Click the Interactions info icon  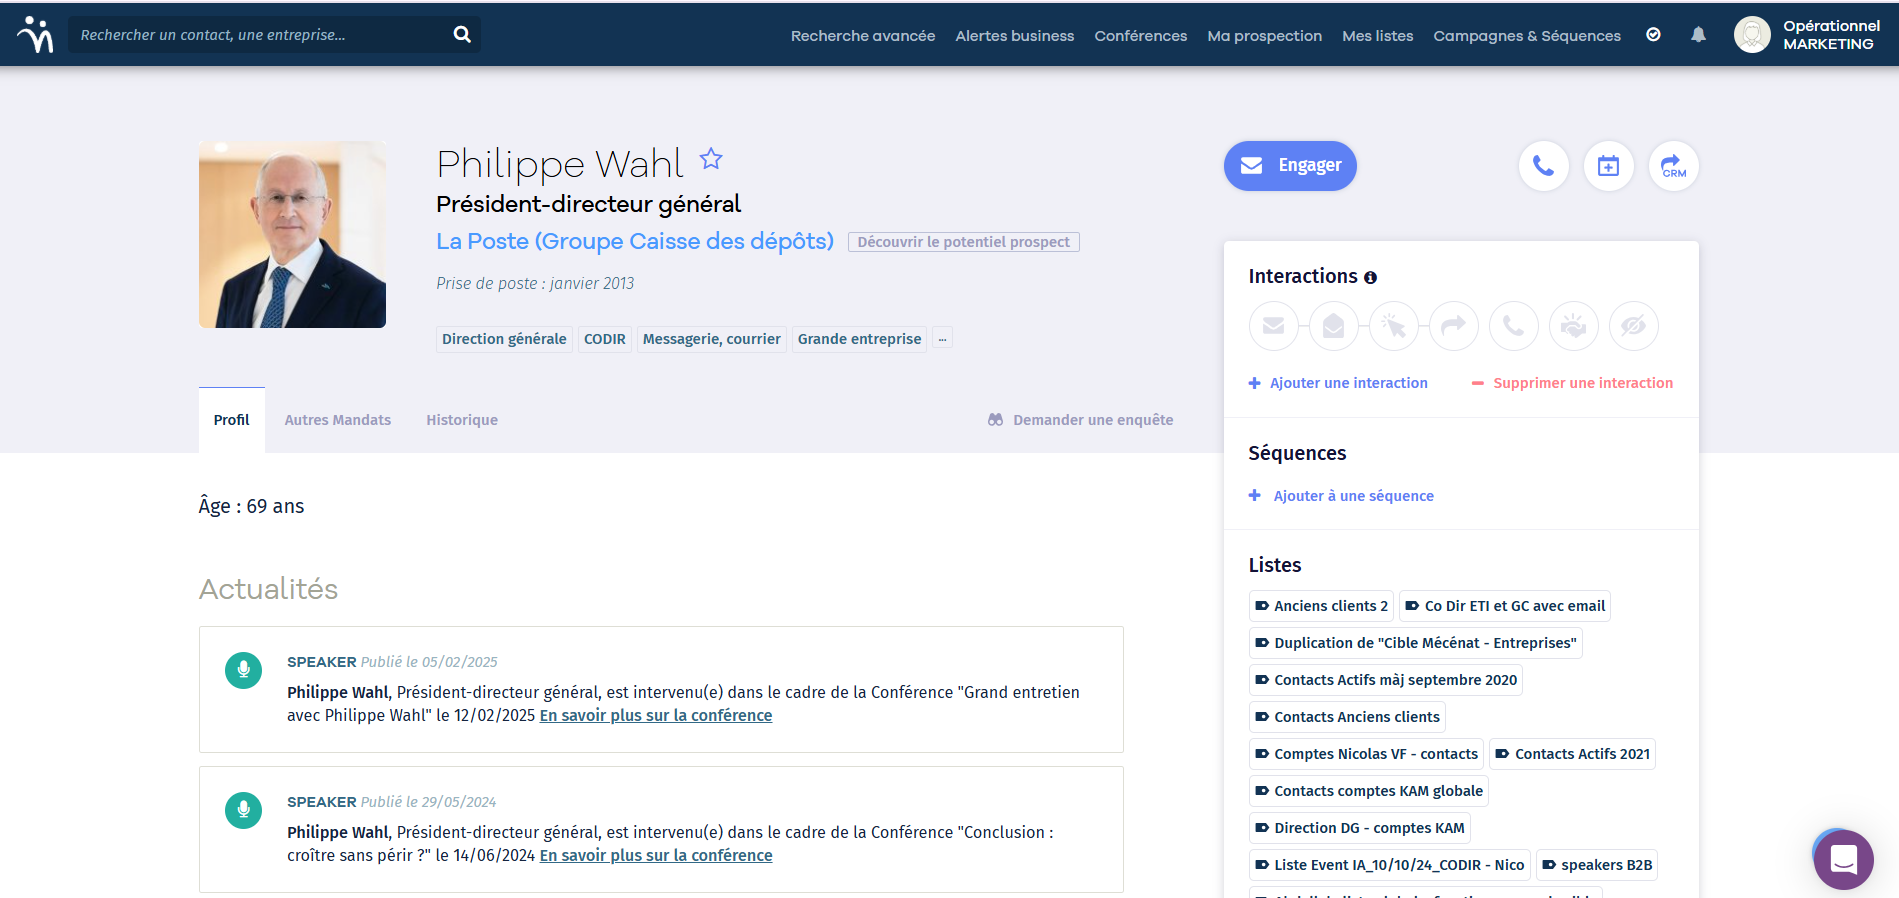pos(1370,278)
